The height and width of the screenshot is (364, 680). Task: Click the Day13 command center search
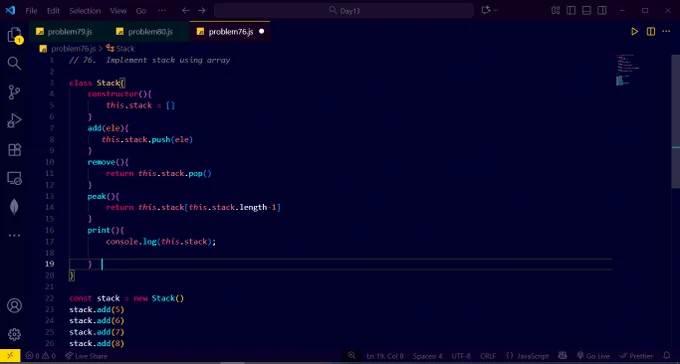coord(344,10)
